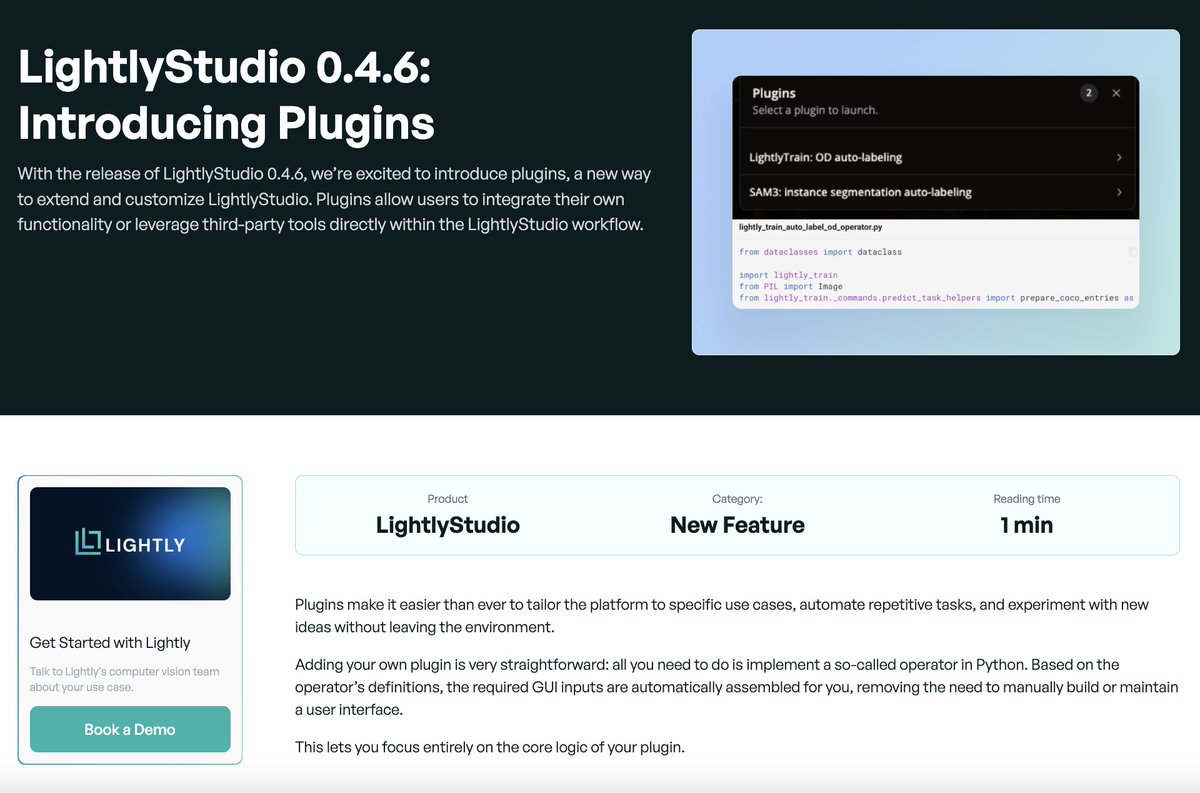Select LightlyTrain: OD auto-labeling plugin row
The image size is (1200, 793).
[x=935, y=157]
